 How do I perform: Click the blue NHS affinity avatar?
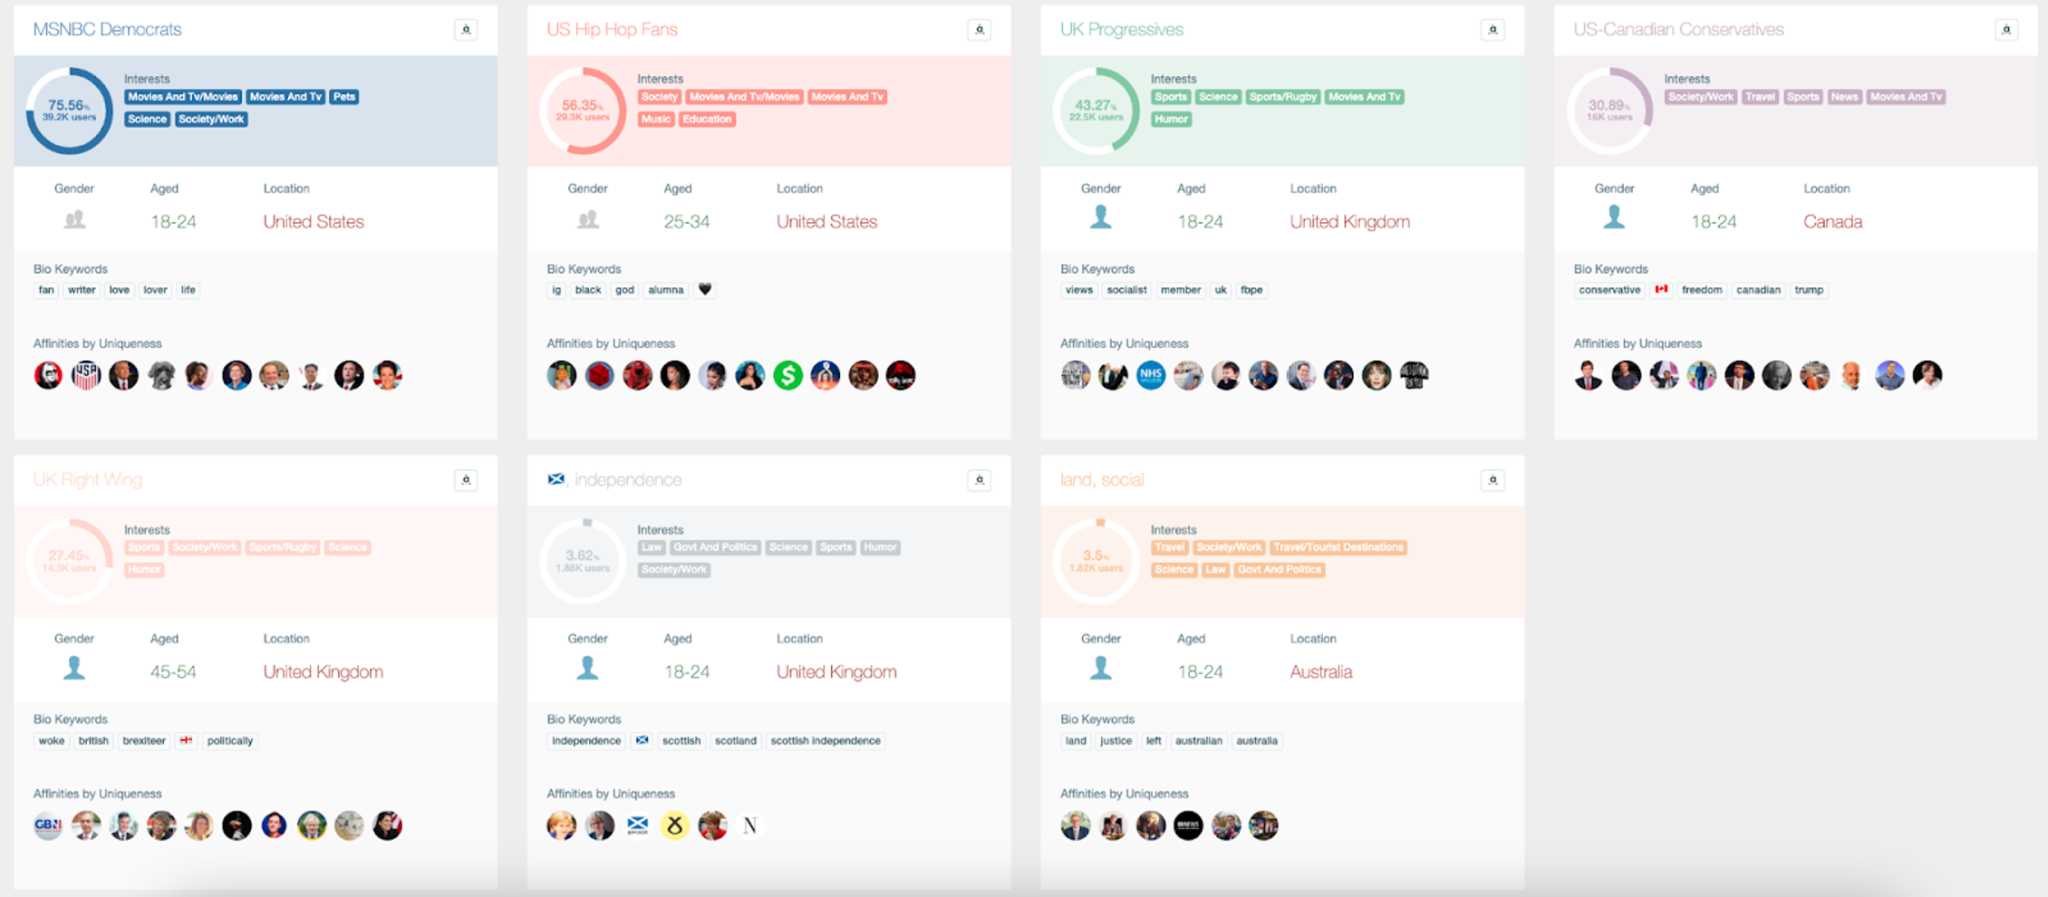[1151, 376]
